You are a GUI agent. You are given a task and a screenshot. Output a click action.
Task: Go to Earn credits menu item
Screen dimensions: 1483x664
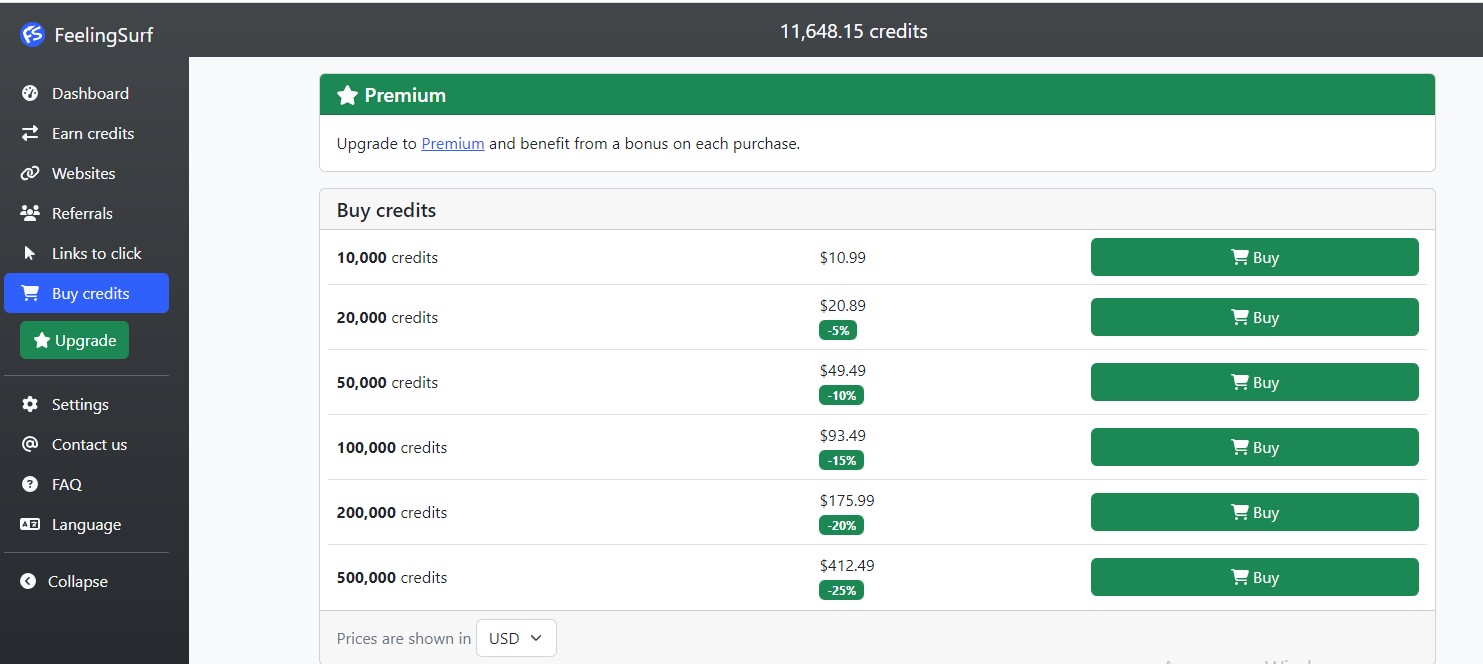pos(92,133)
